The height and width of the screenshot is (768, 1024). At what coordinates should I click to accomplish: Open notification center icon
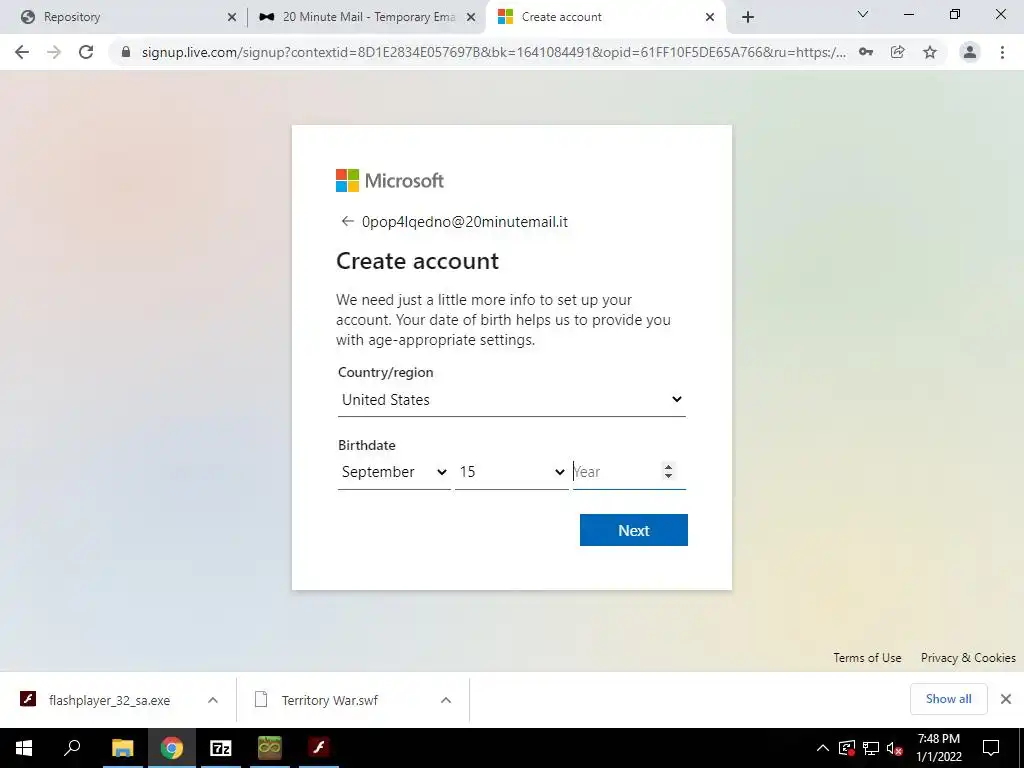(x=991, y=748)
